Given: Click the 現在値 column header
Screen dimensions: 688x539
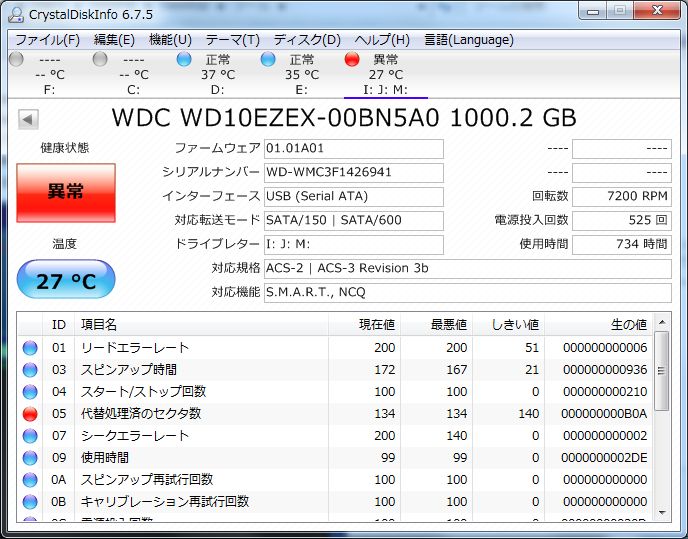Looking at the screenshot, I should pos(364,325).
